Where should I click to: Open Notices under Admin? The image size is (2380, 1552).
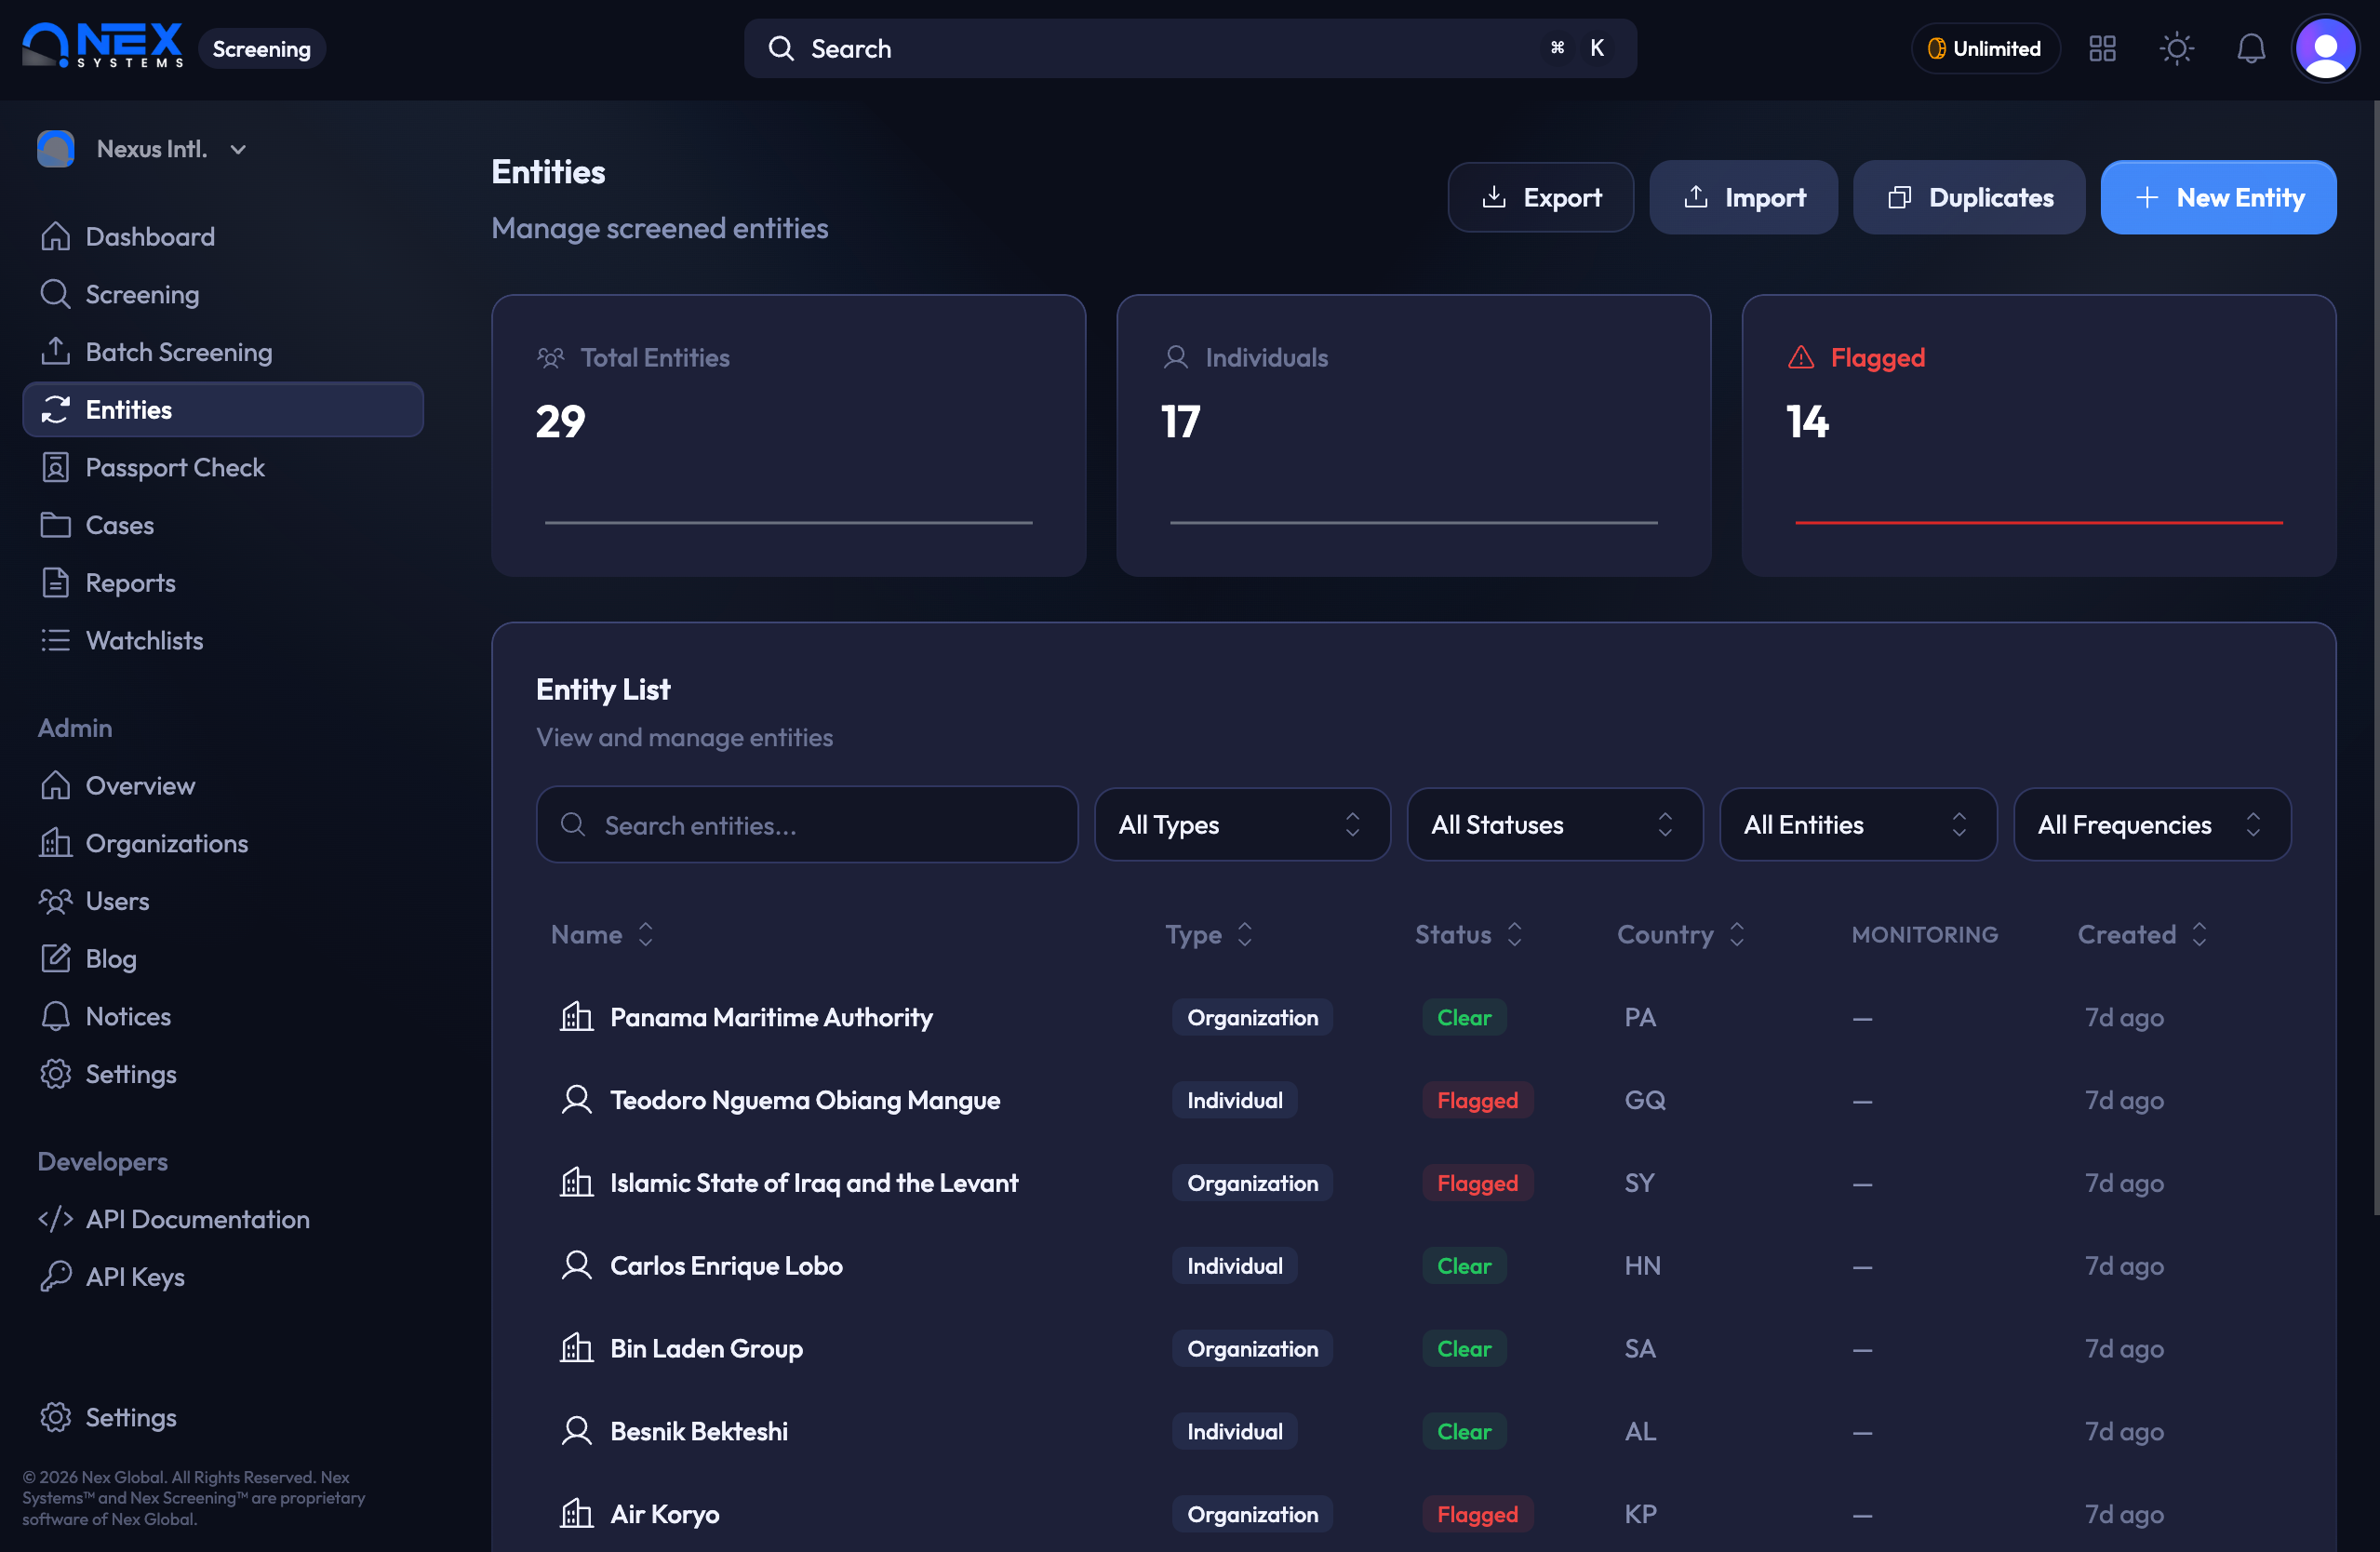pos(223,1016)
